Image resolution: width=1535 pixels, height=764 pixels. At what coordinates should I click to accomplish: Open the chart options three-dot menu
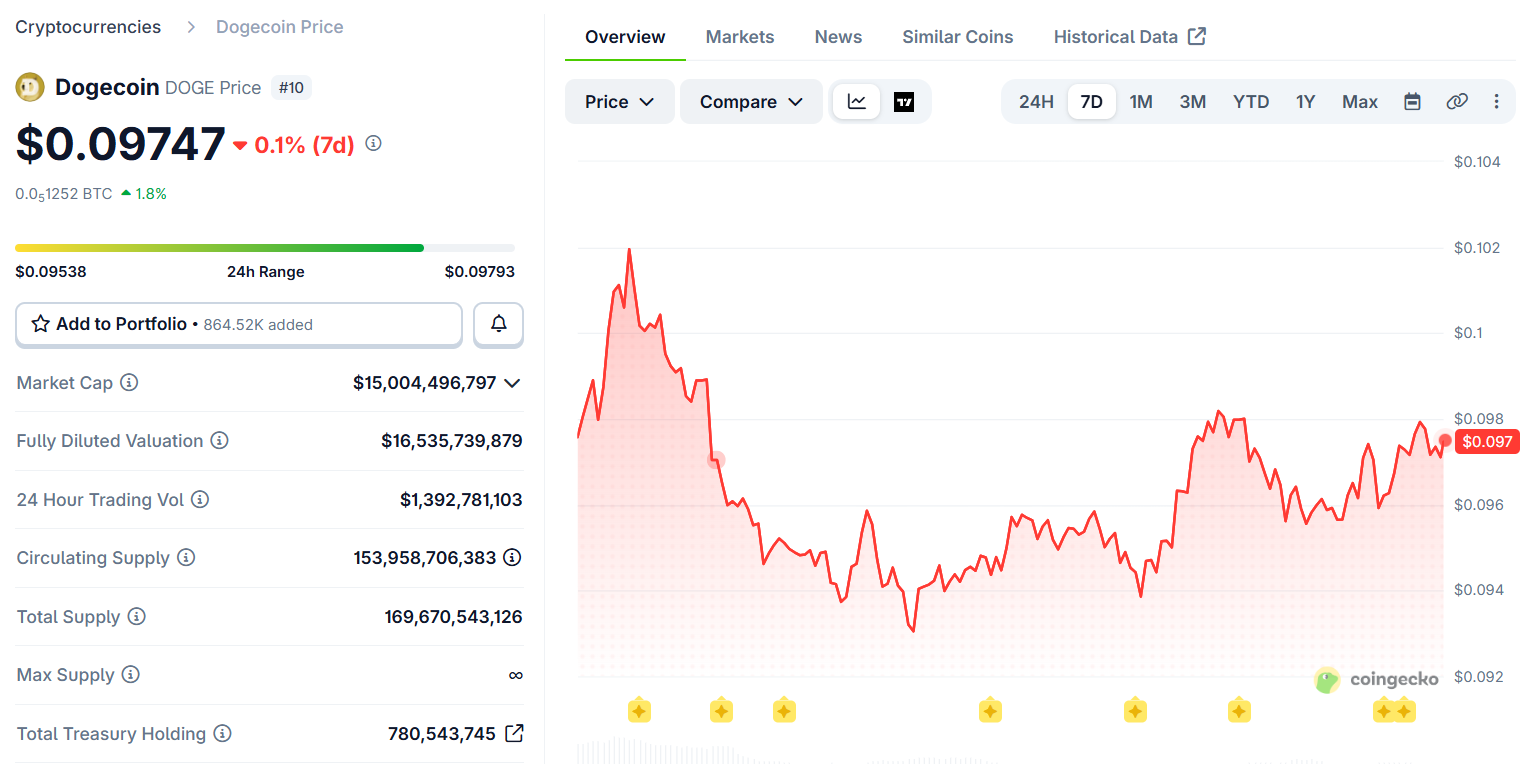1497,101
